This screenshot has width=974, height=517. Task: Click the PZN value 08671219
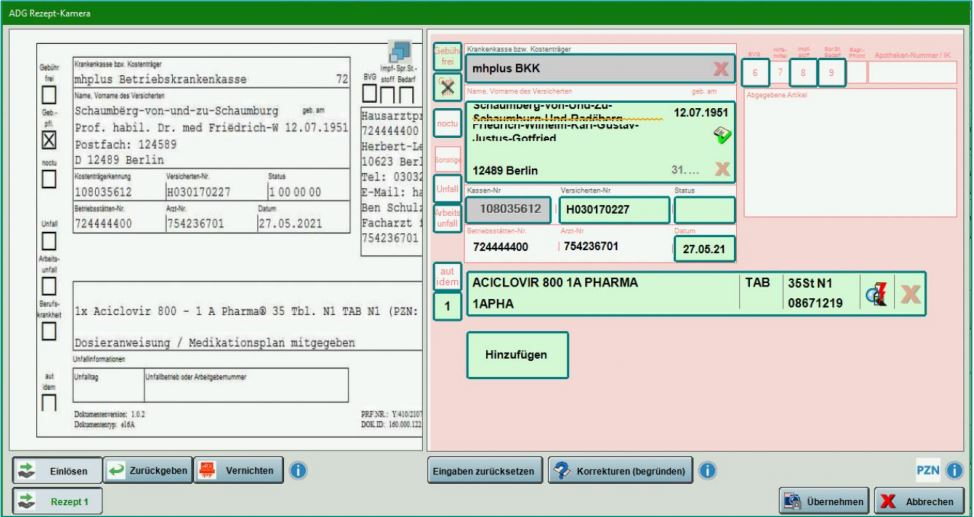coord(815,304)
